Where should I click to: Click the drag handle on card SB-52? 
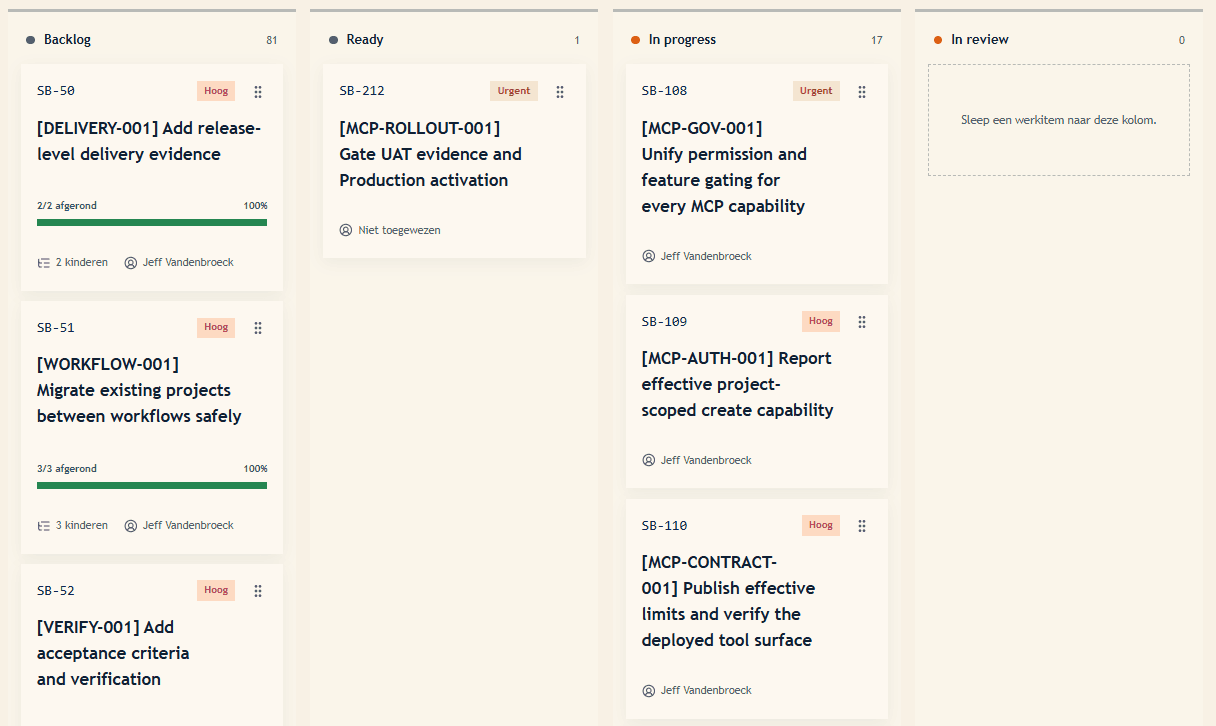[258, 591]
